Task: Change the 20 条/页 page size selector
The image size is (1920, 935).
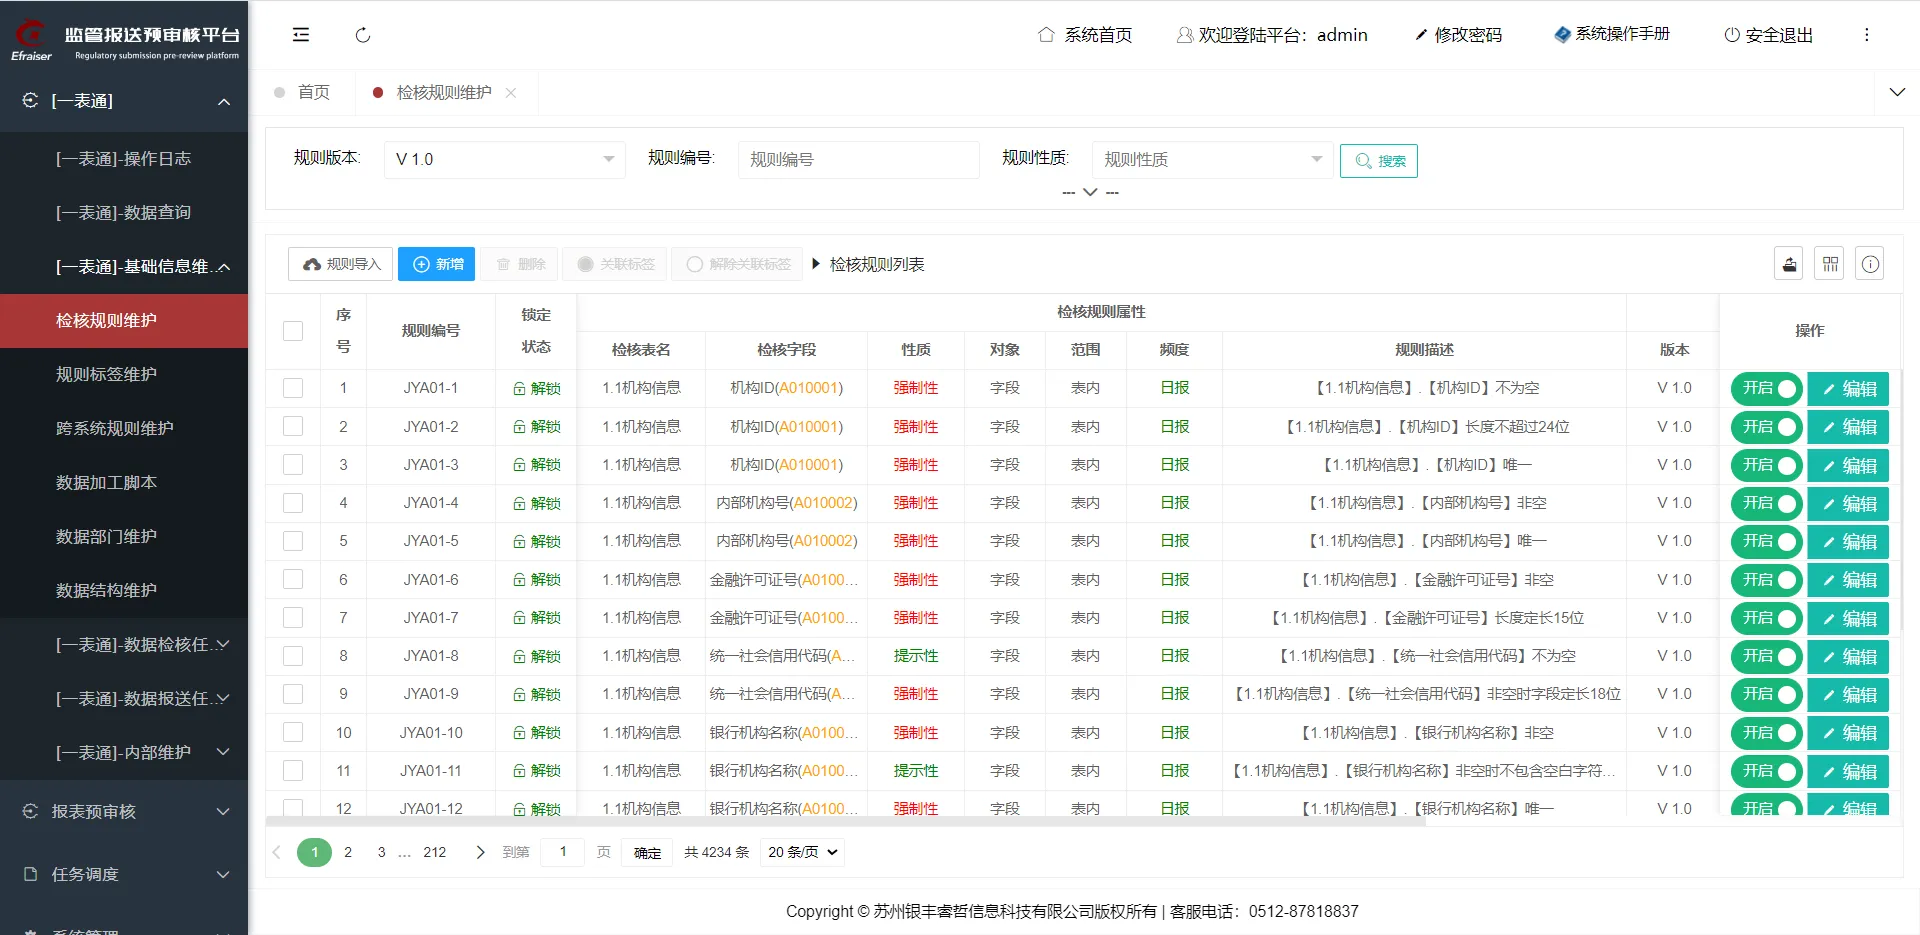Action: click(803, 852)
